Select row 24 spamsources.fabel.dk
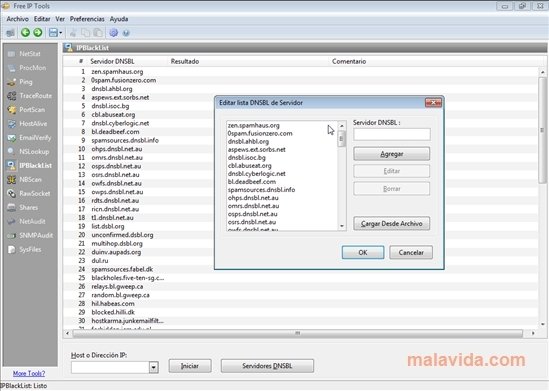The width and height of the screenshot is (549, 391). tap(122, 269)
